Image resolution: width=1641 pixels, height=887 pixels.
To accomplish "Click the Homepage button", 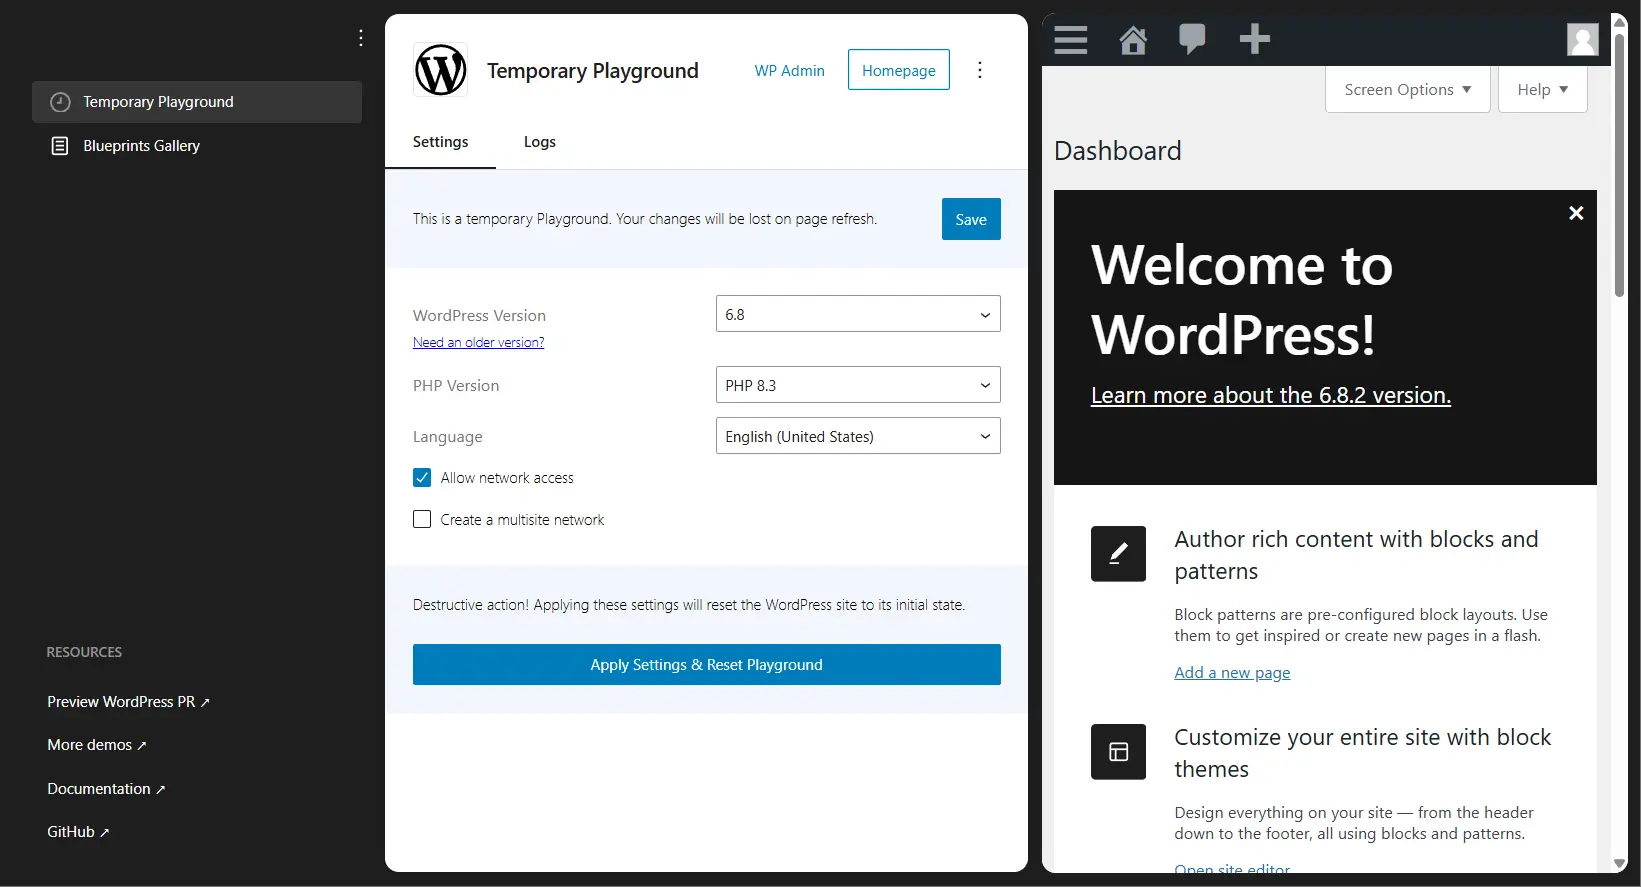I will pyautogui.click(x=898, y=70).
